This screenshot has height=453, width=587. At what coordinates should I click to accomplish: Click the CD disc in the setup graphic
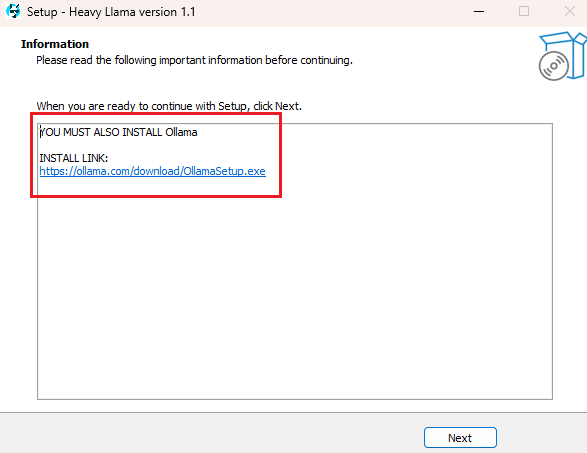point(554,66)
